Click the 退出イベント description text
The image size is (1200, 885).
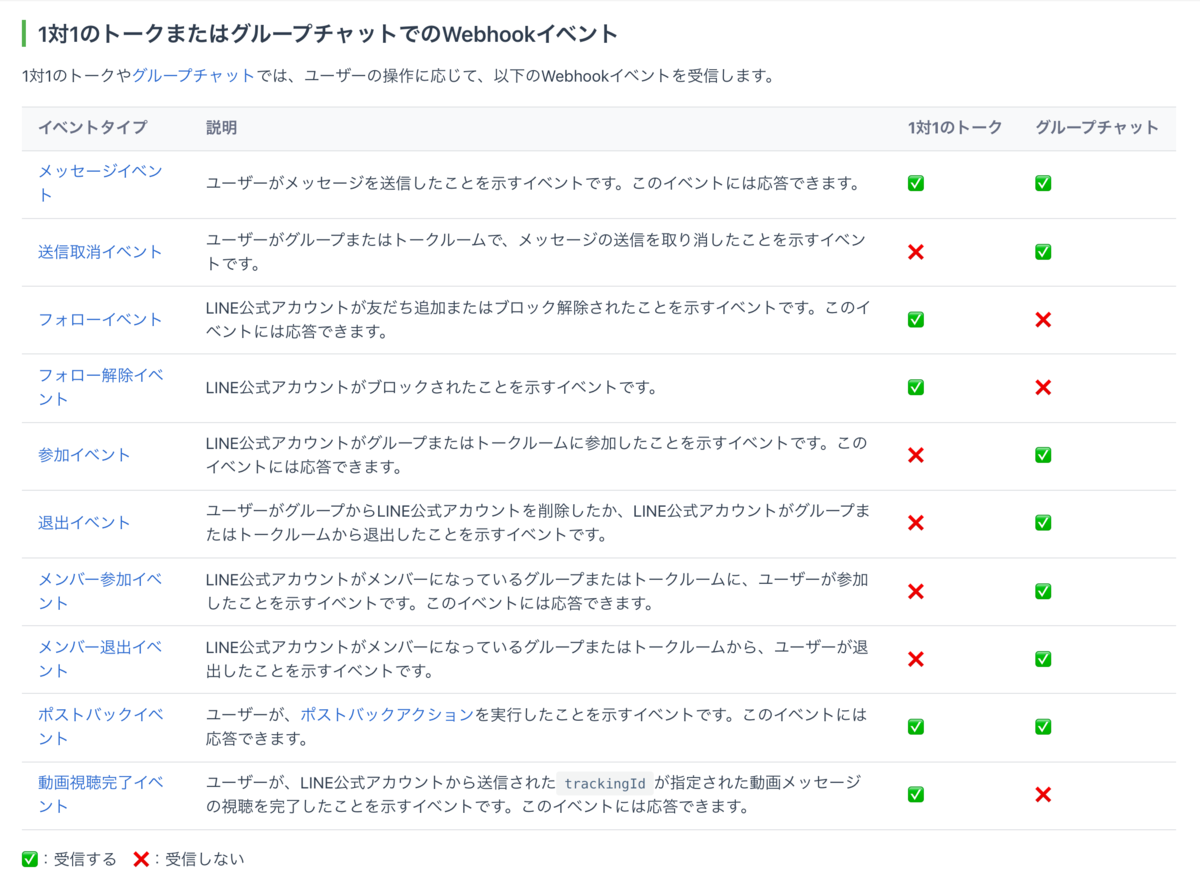537,523
